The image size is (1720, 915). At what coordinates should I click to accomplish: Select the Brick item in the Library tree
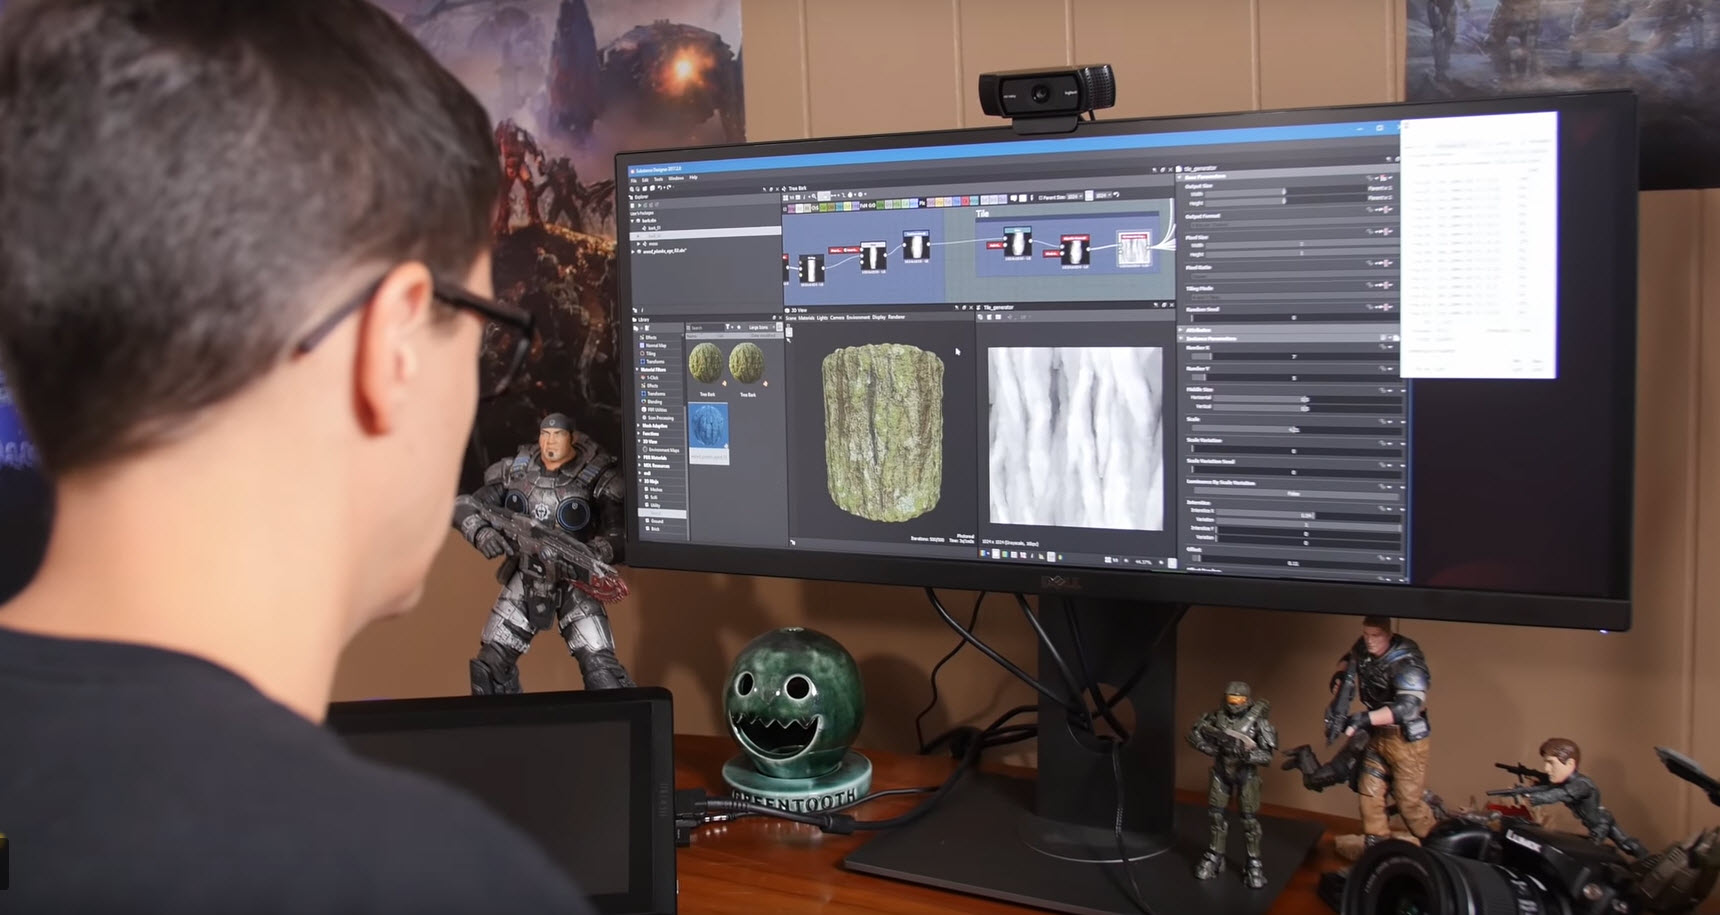pyautogui.click(x=655, y=529)
